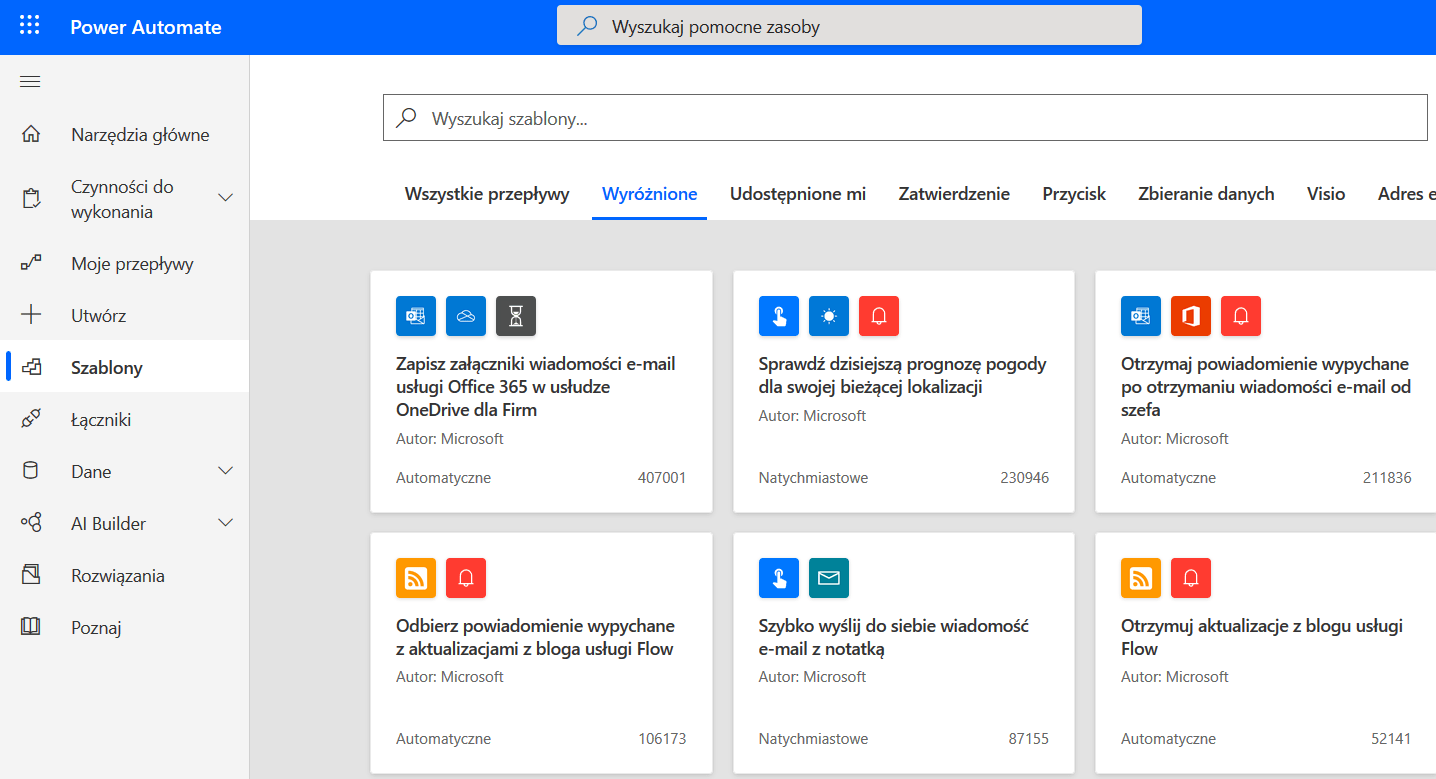Expand the Czynności do wykonania section
Screen dimensions: 1436x779
pos(226,198)
